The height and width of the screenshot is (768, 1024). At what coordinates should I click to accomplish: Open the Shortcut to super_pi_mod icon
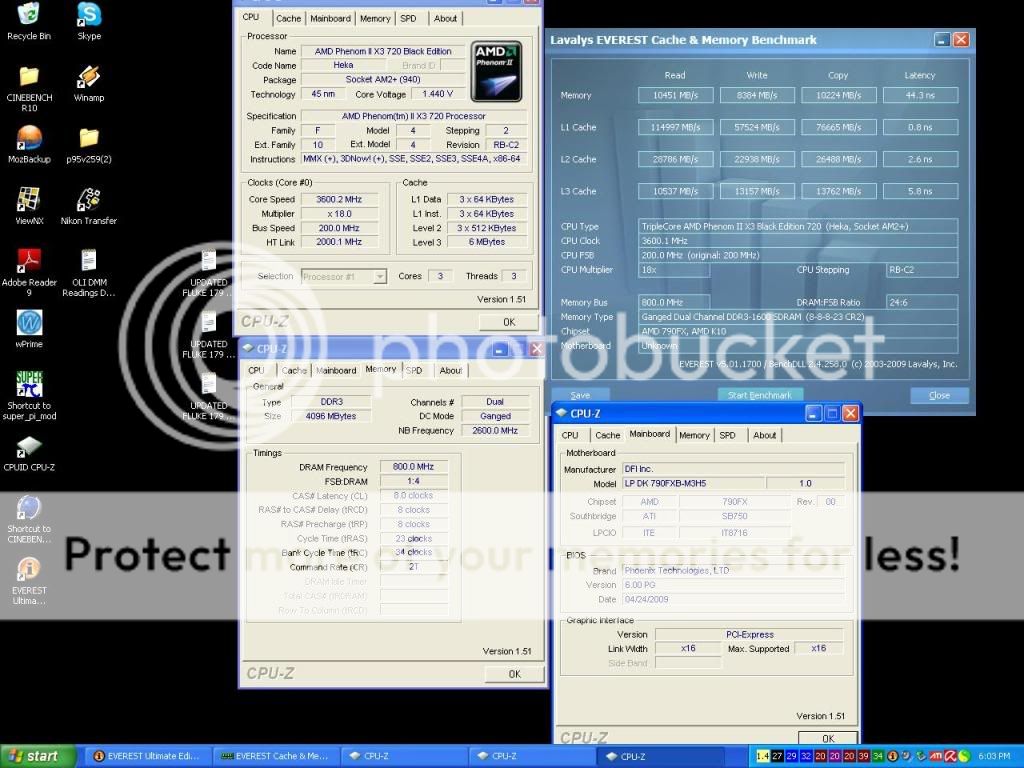pyautogui.click(x=29, y=395)
